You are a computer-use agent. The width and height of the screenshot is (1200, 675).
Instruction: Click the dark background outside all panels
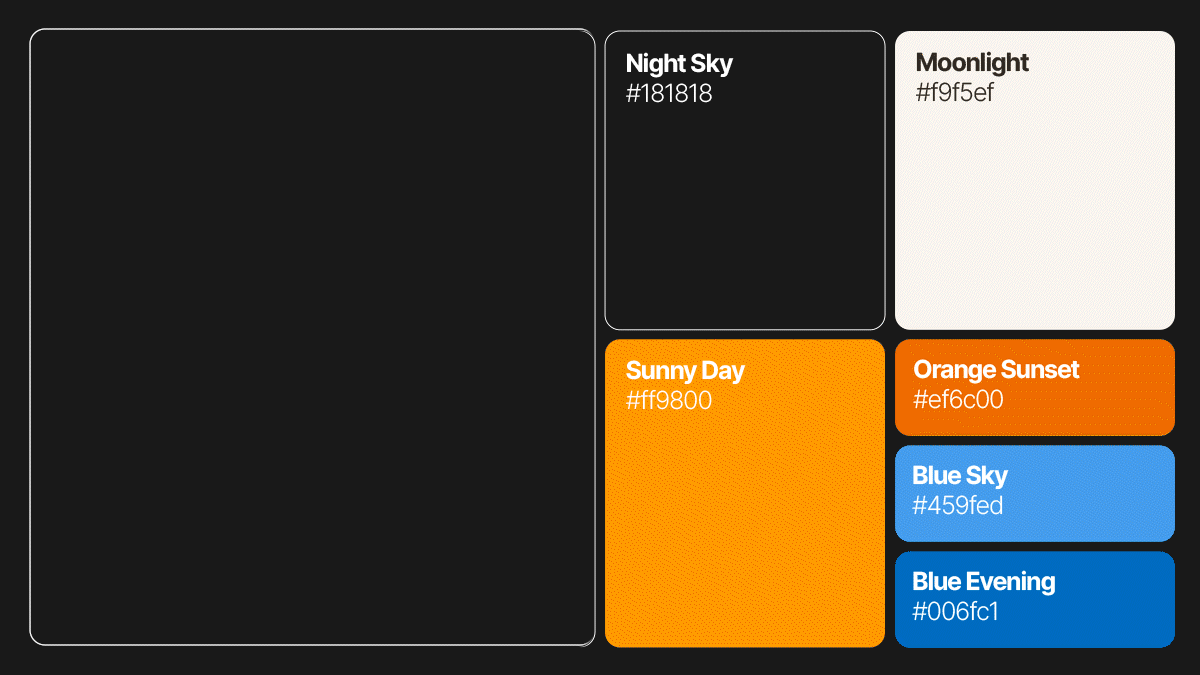[600, 662]
